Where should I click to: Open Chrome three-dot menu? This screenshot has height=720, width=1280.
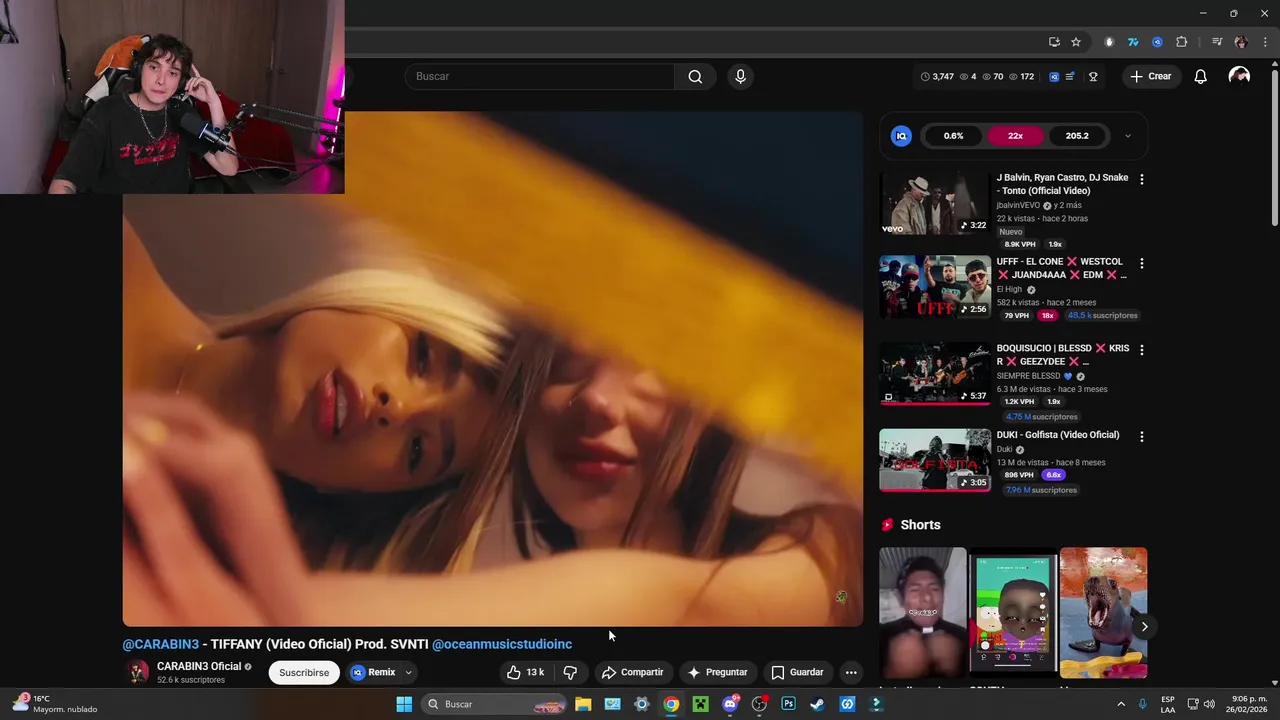[x=1265, y=42]
